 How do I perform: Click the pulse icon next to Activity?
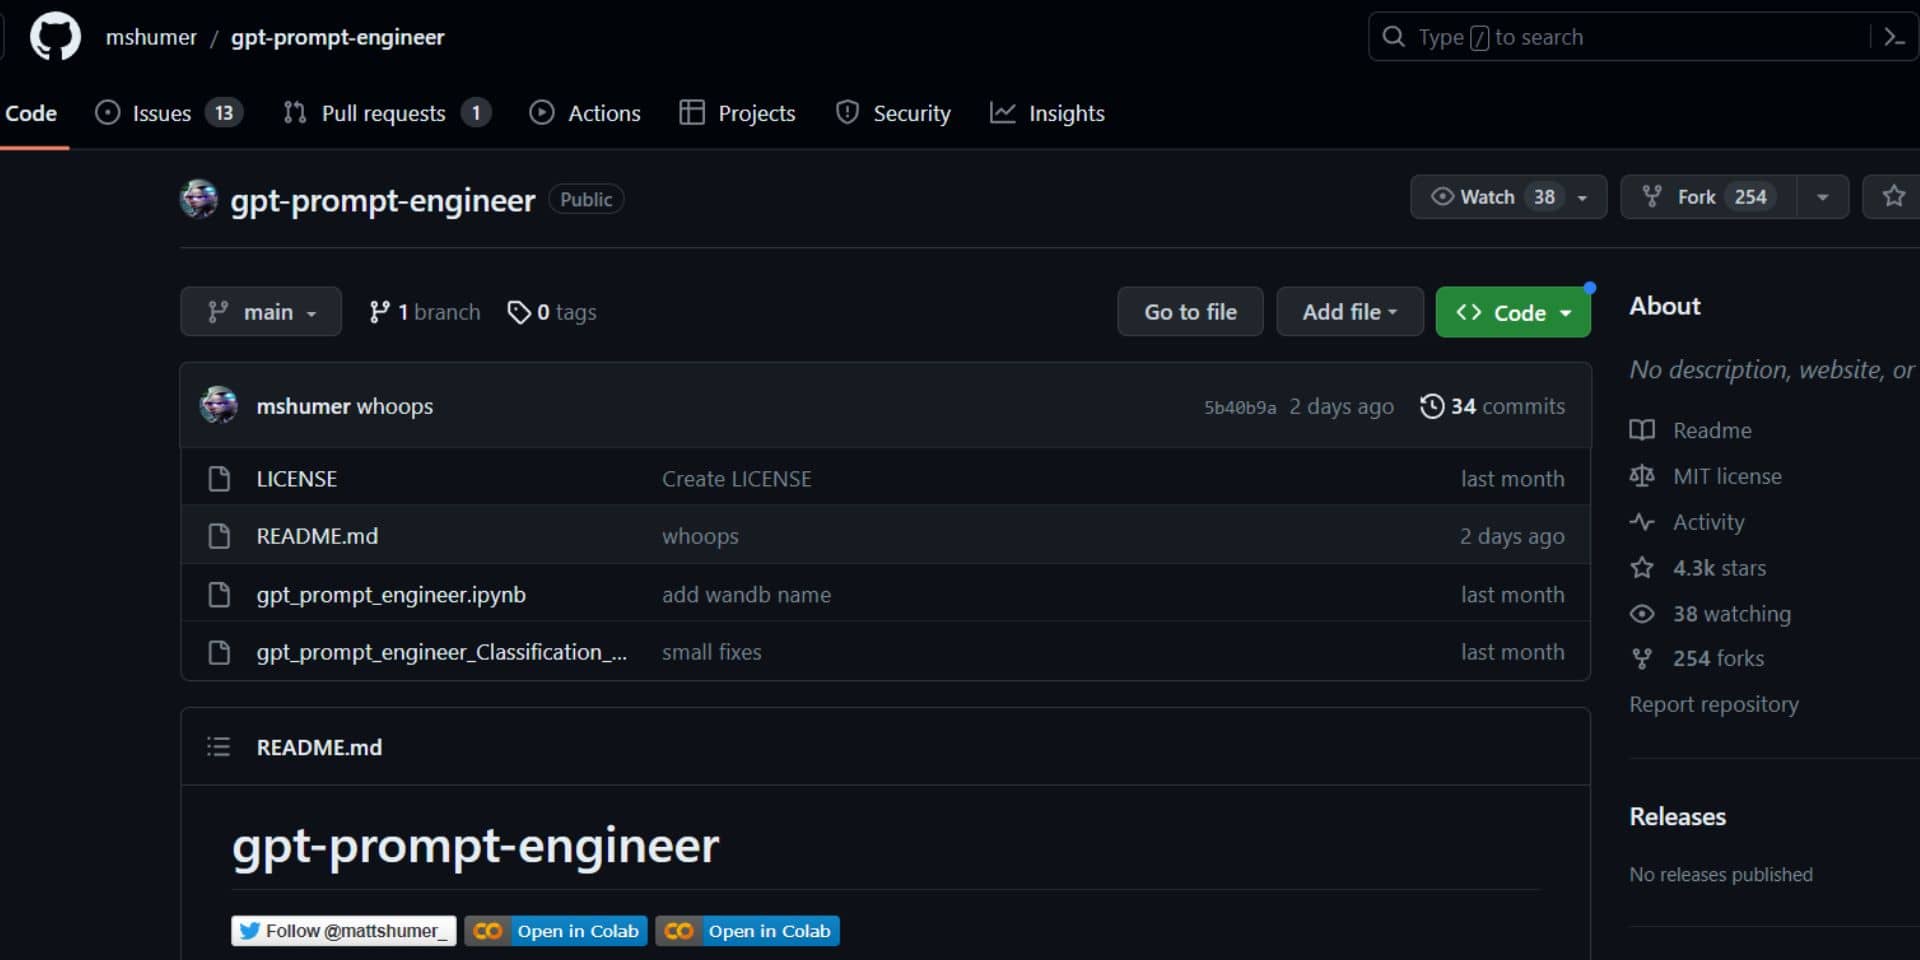(1642, 522)
